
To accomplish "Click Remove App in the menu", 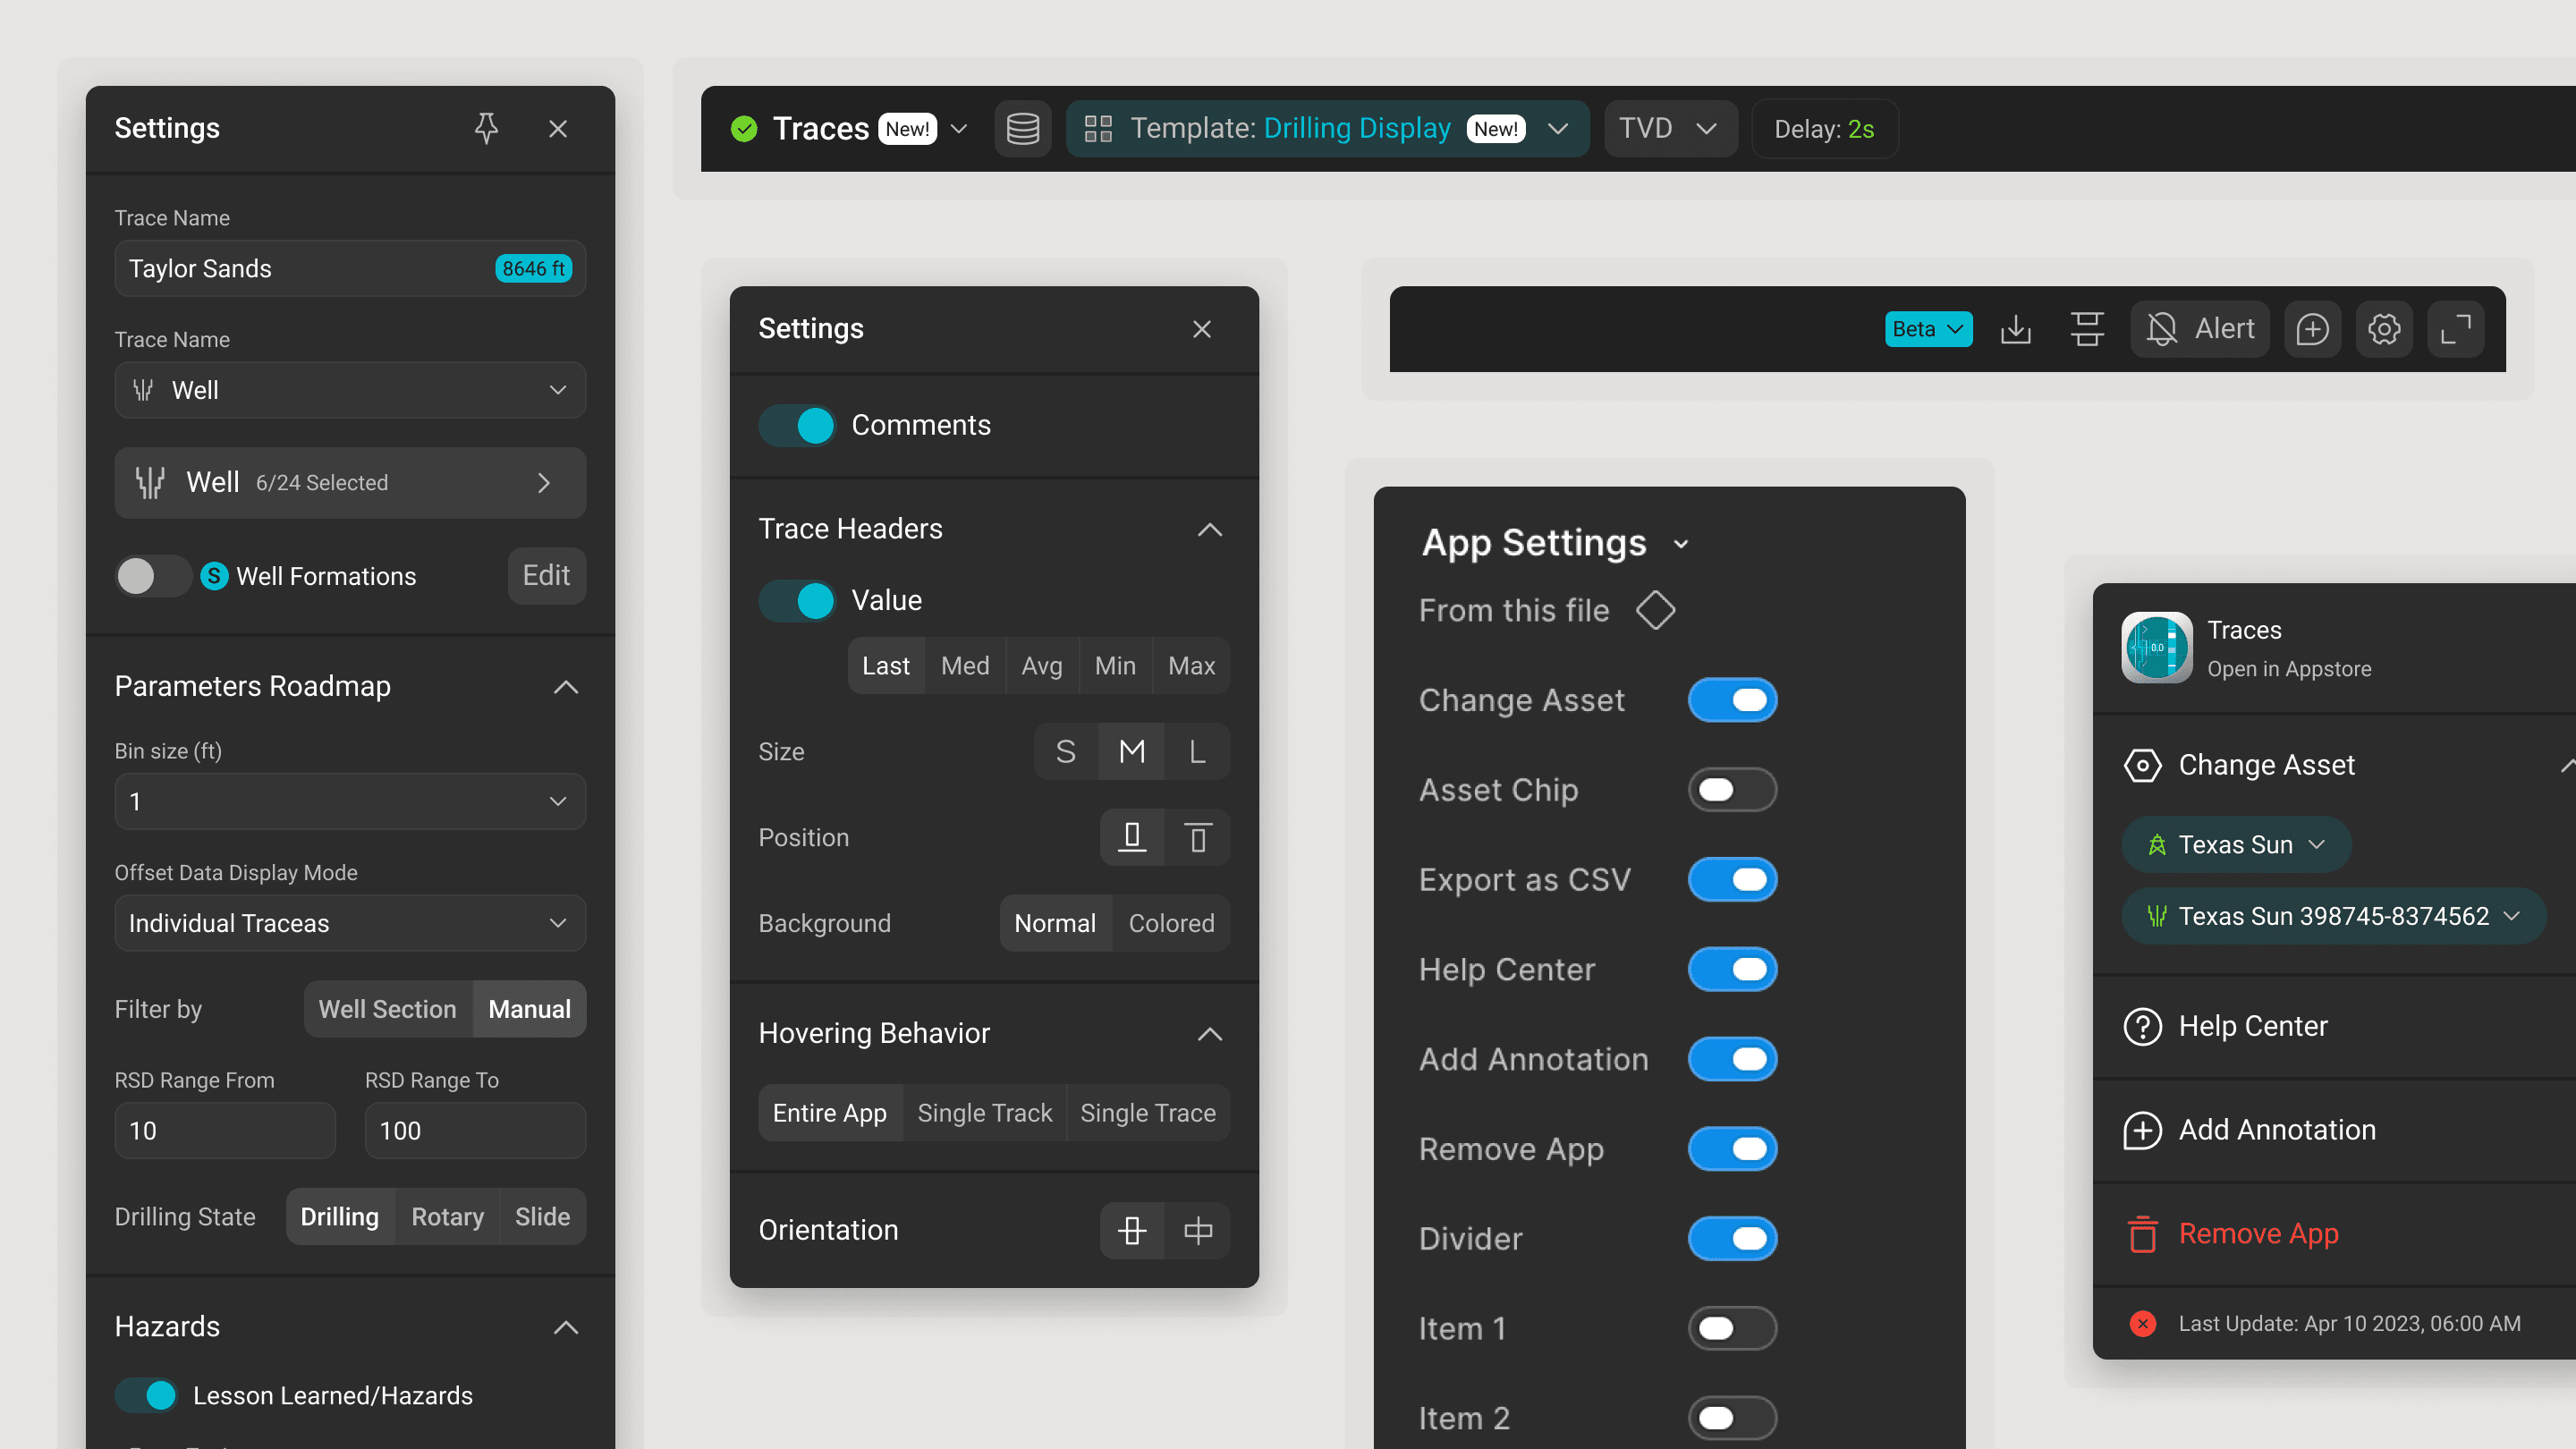I will tap(2258, 1234).
